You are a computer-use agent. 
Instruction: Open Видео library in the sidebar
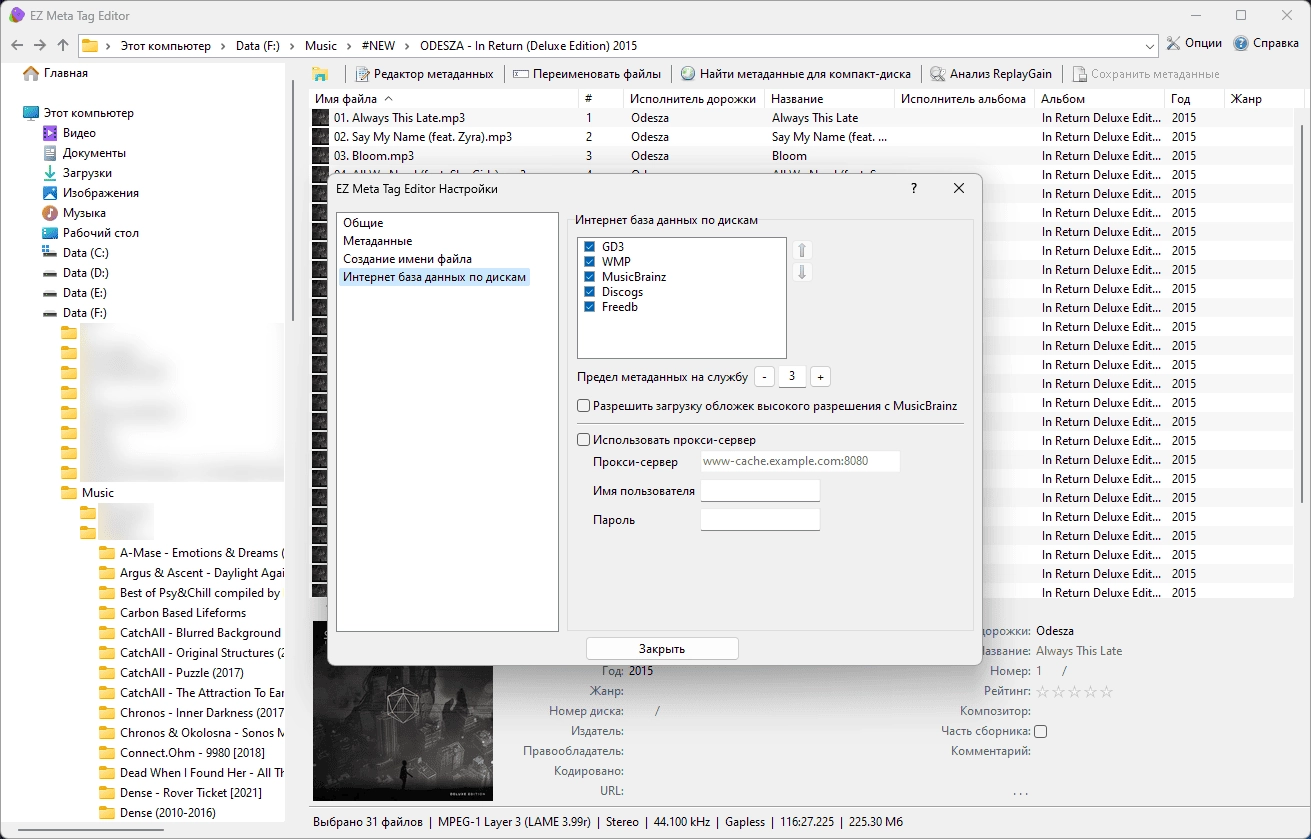point(79,133)
